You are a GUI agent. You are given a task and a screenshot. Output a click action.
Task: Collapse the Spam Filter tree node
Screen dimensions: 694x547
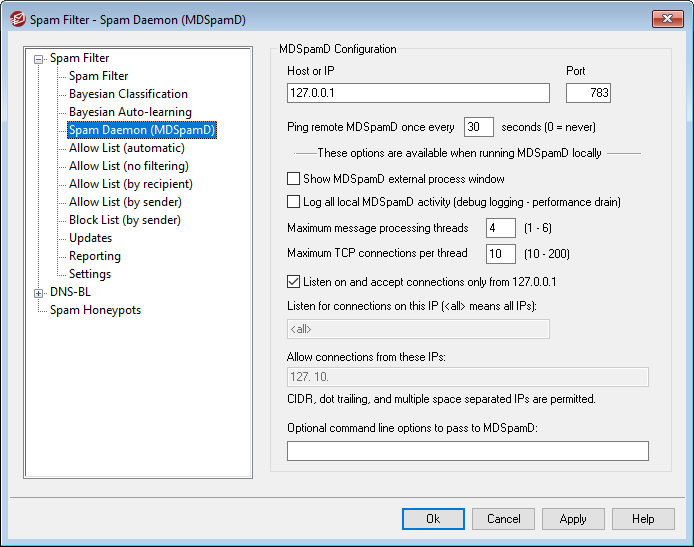39,59
